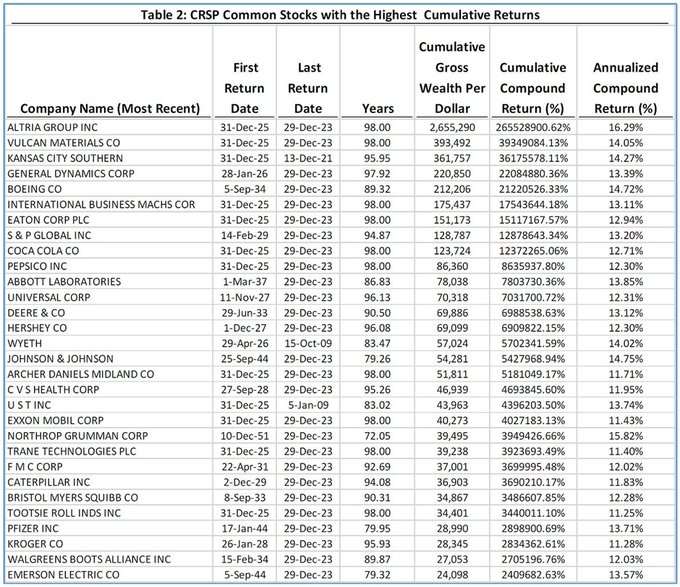Click the WYETH company name

pos(25,343)
